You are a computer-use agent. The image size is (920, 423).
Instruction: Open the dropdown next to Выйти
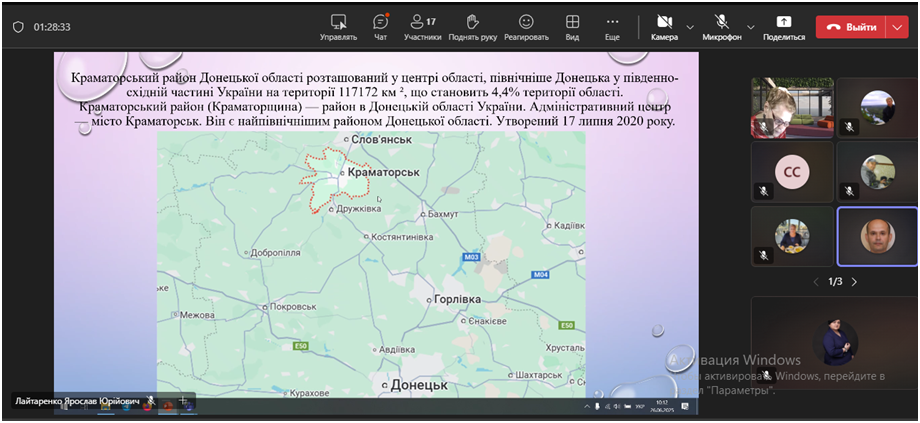(896, 27)
